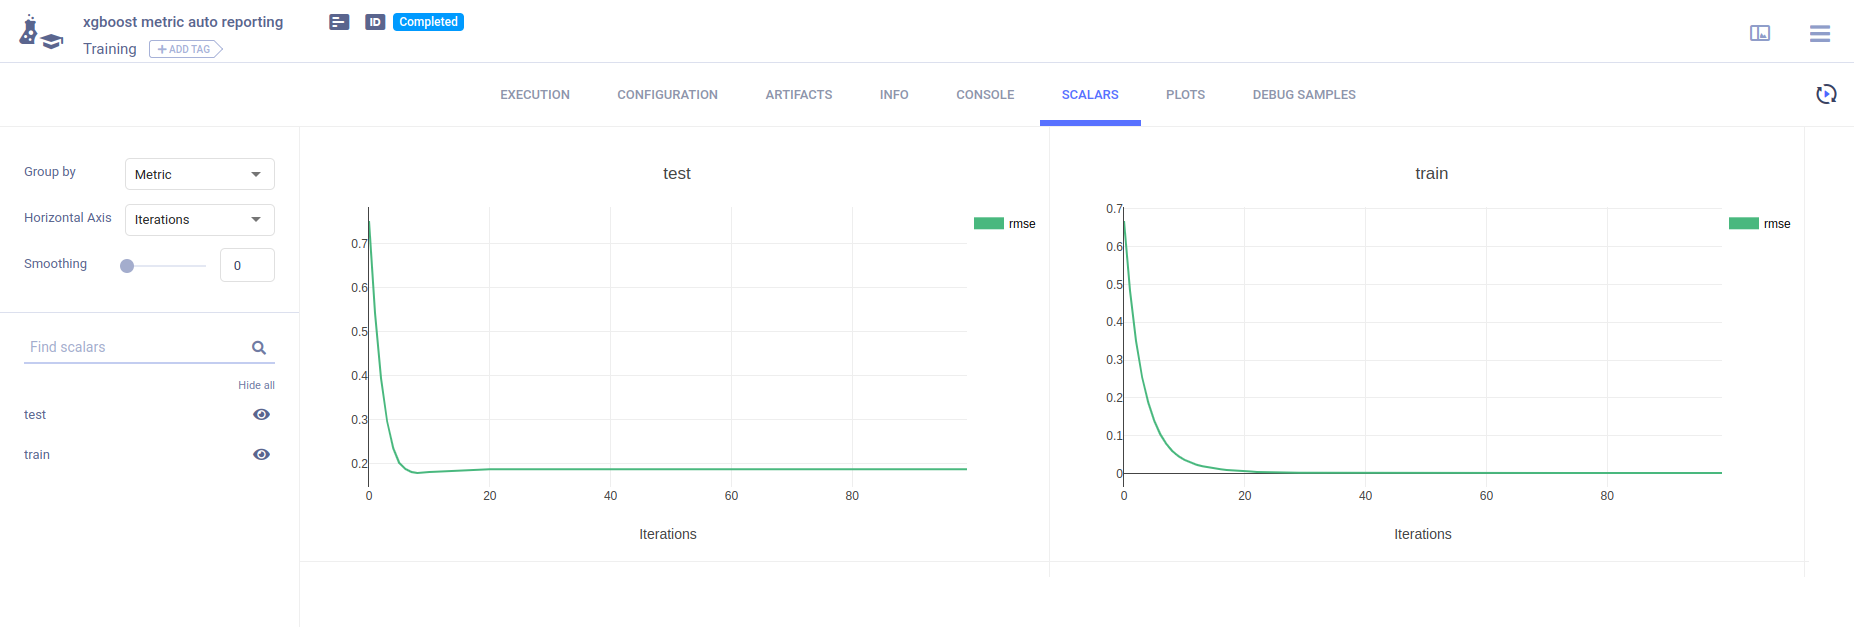The width and height of the screenshot is (1854, 627).
Task: Hide the train scalar with eye icon
Action: point(261,455)
